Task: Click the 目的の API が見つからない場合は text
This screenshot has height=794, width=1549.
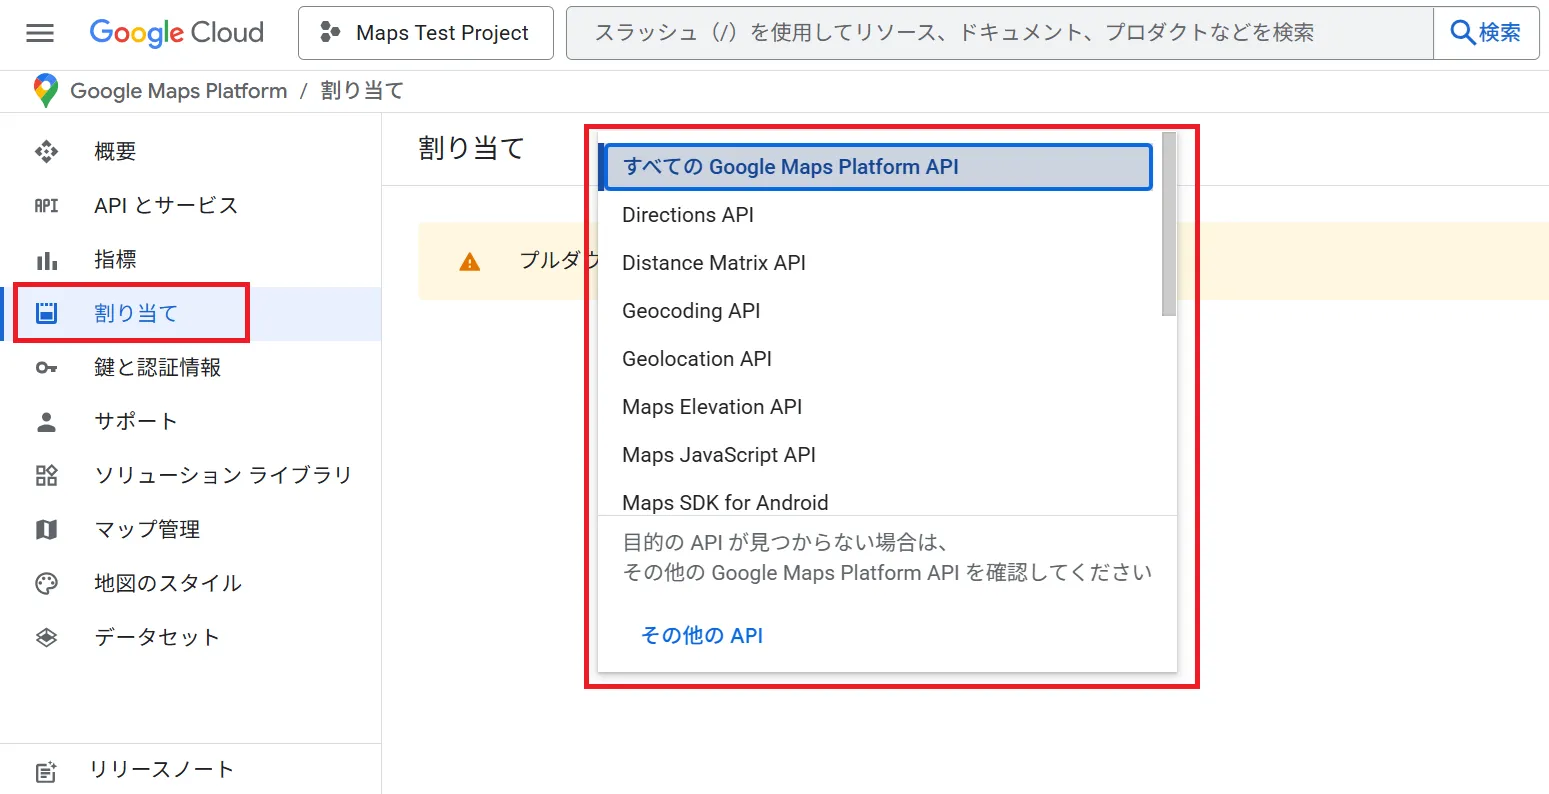Action: click(785, 542)
